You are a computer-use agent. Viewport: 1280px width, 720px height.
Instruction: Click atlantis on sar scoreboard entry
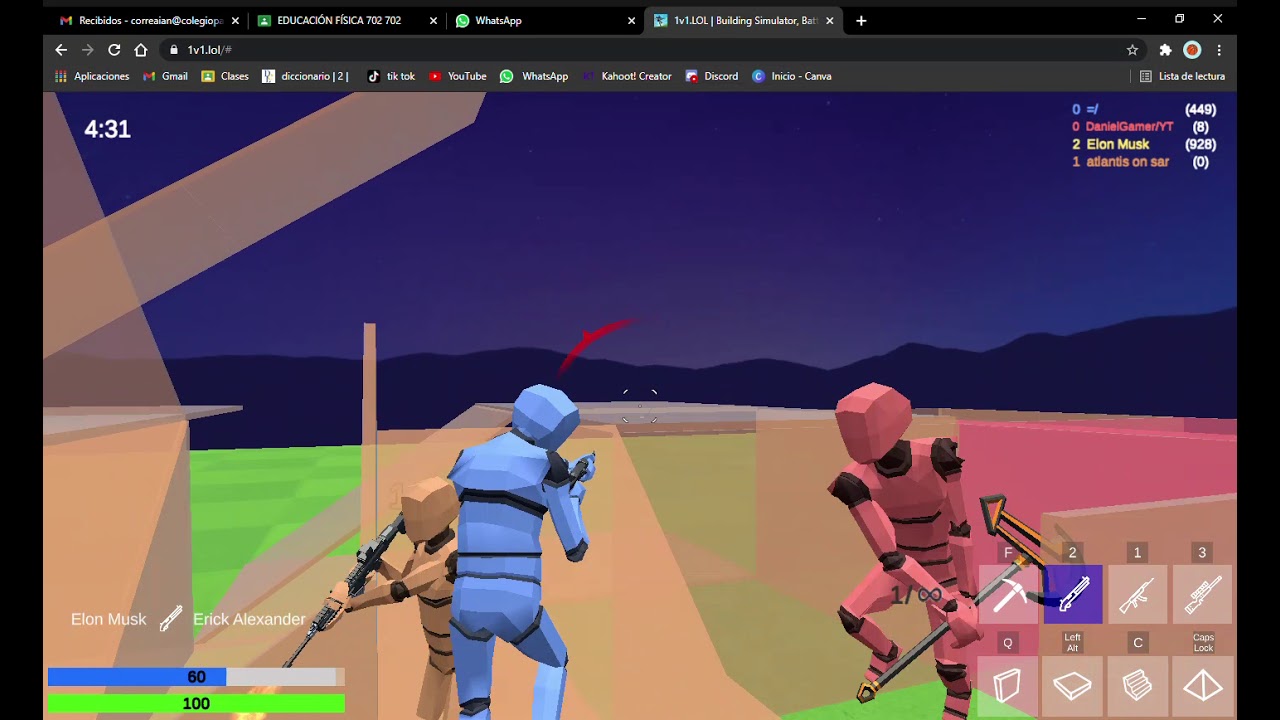(1127, 162)
